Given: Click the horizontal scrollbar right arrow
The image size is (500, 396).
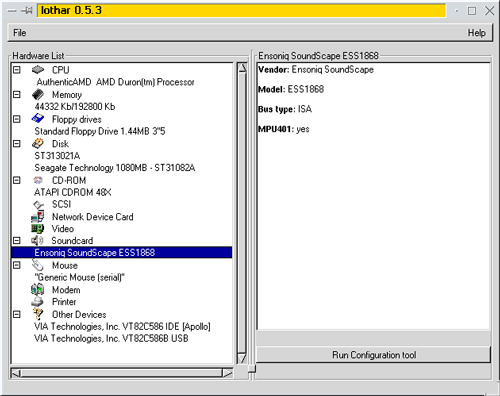Looking at the screenshot, I should (x=228, y=373).
